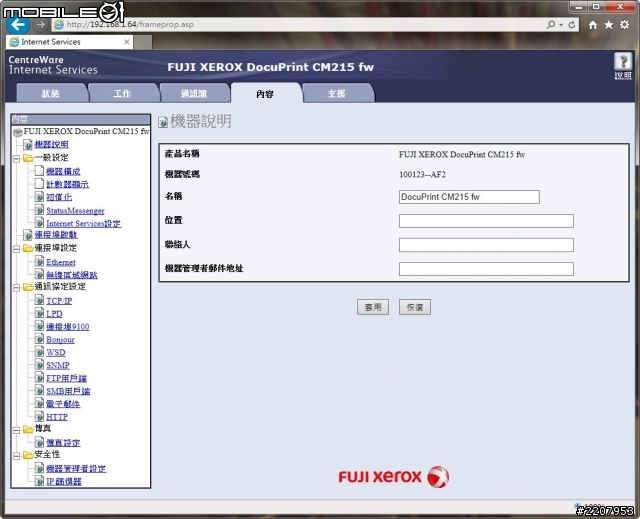The width and height of the screenshot is (640, 519).
Task: Click the 名稱 field containing DocuPrint CM215 fw
Action: 469,197
